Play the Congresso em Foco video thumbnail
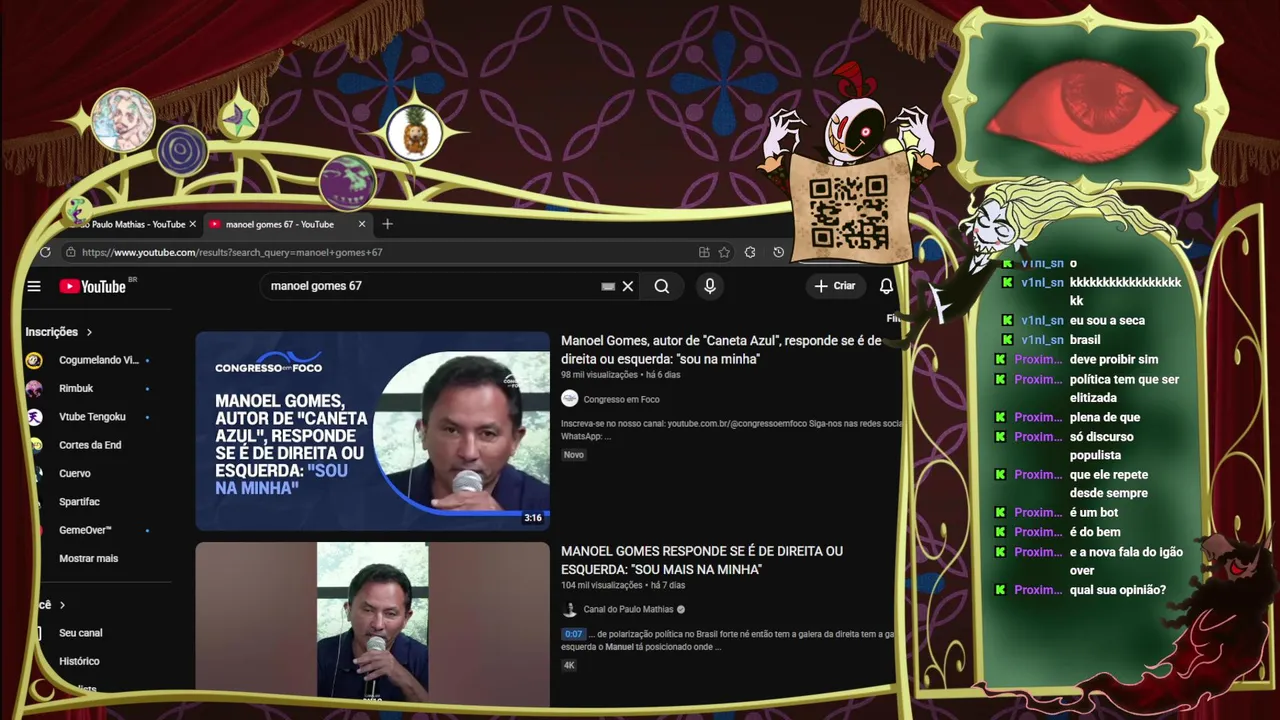Viewport: 1280px width, 720px height. [x=373, y=431]
